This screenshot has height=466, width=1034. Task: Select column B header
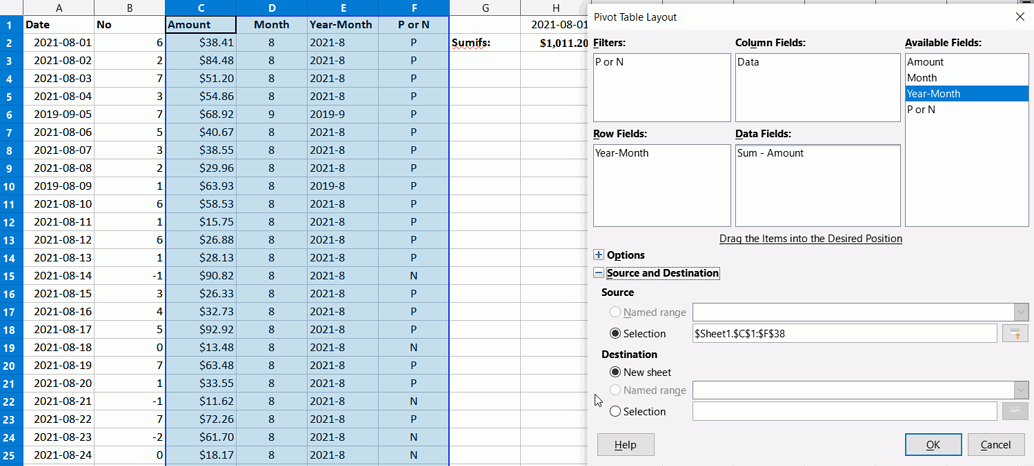pyautogui.click(x=129, y=8)
